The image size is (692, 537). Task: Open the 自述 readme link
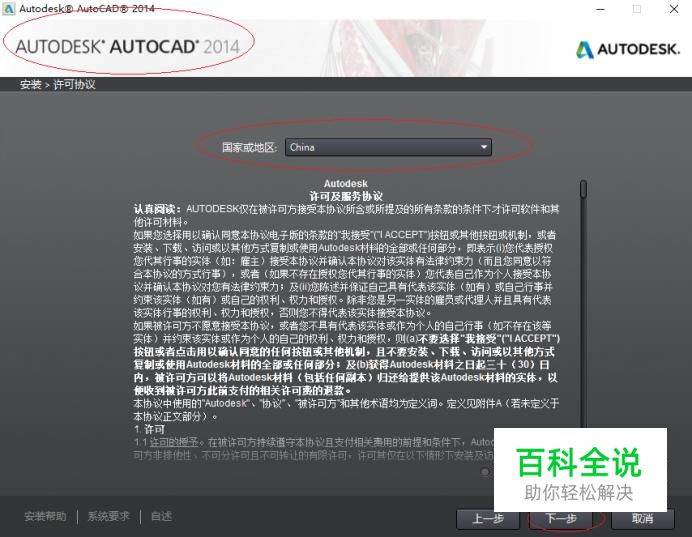(x=162, y=516)
